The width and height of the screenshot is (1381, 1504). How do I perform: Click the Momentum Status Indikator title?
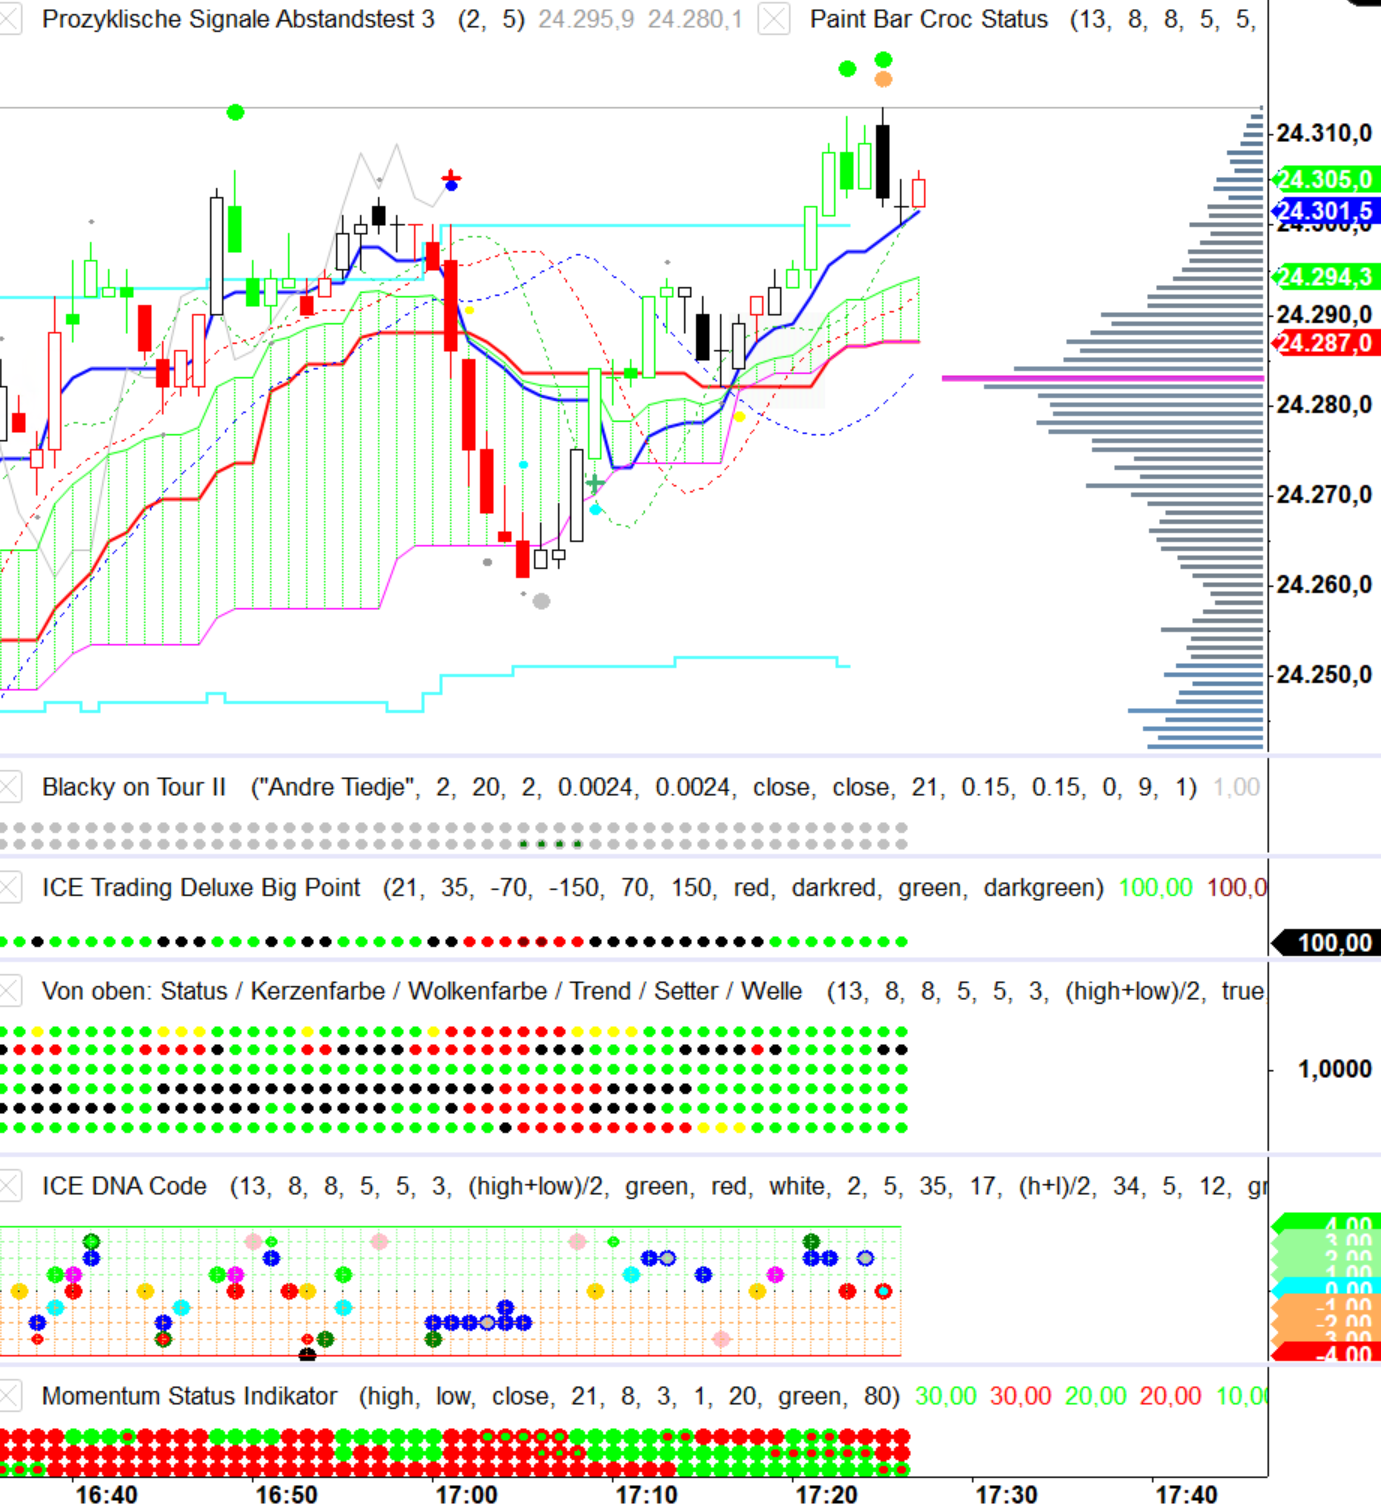[x=189, y=1396]
